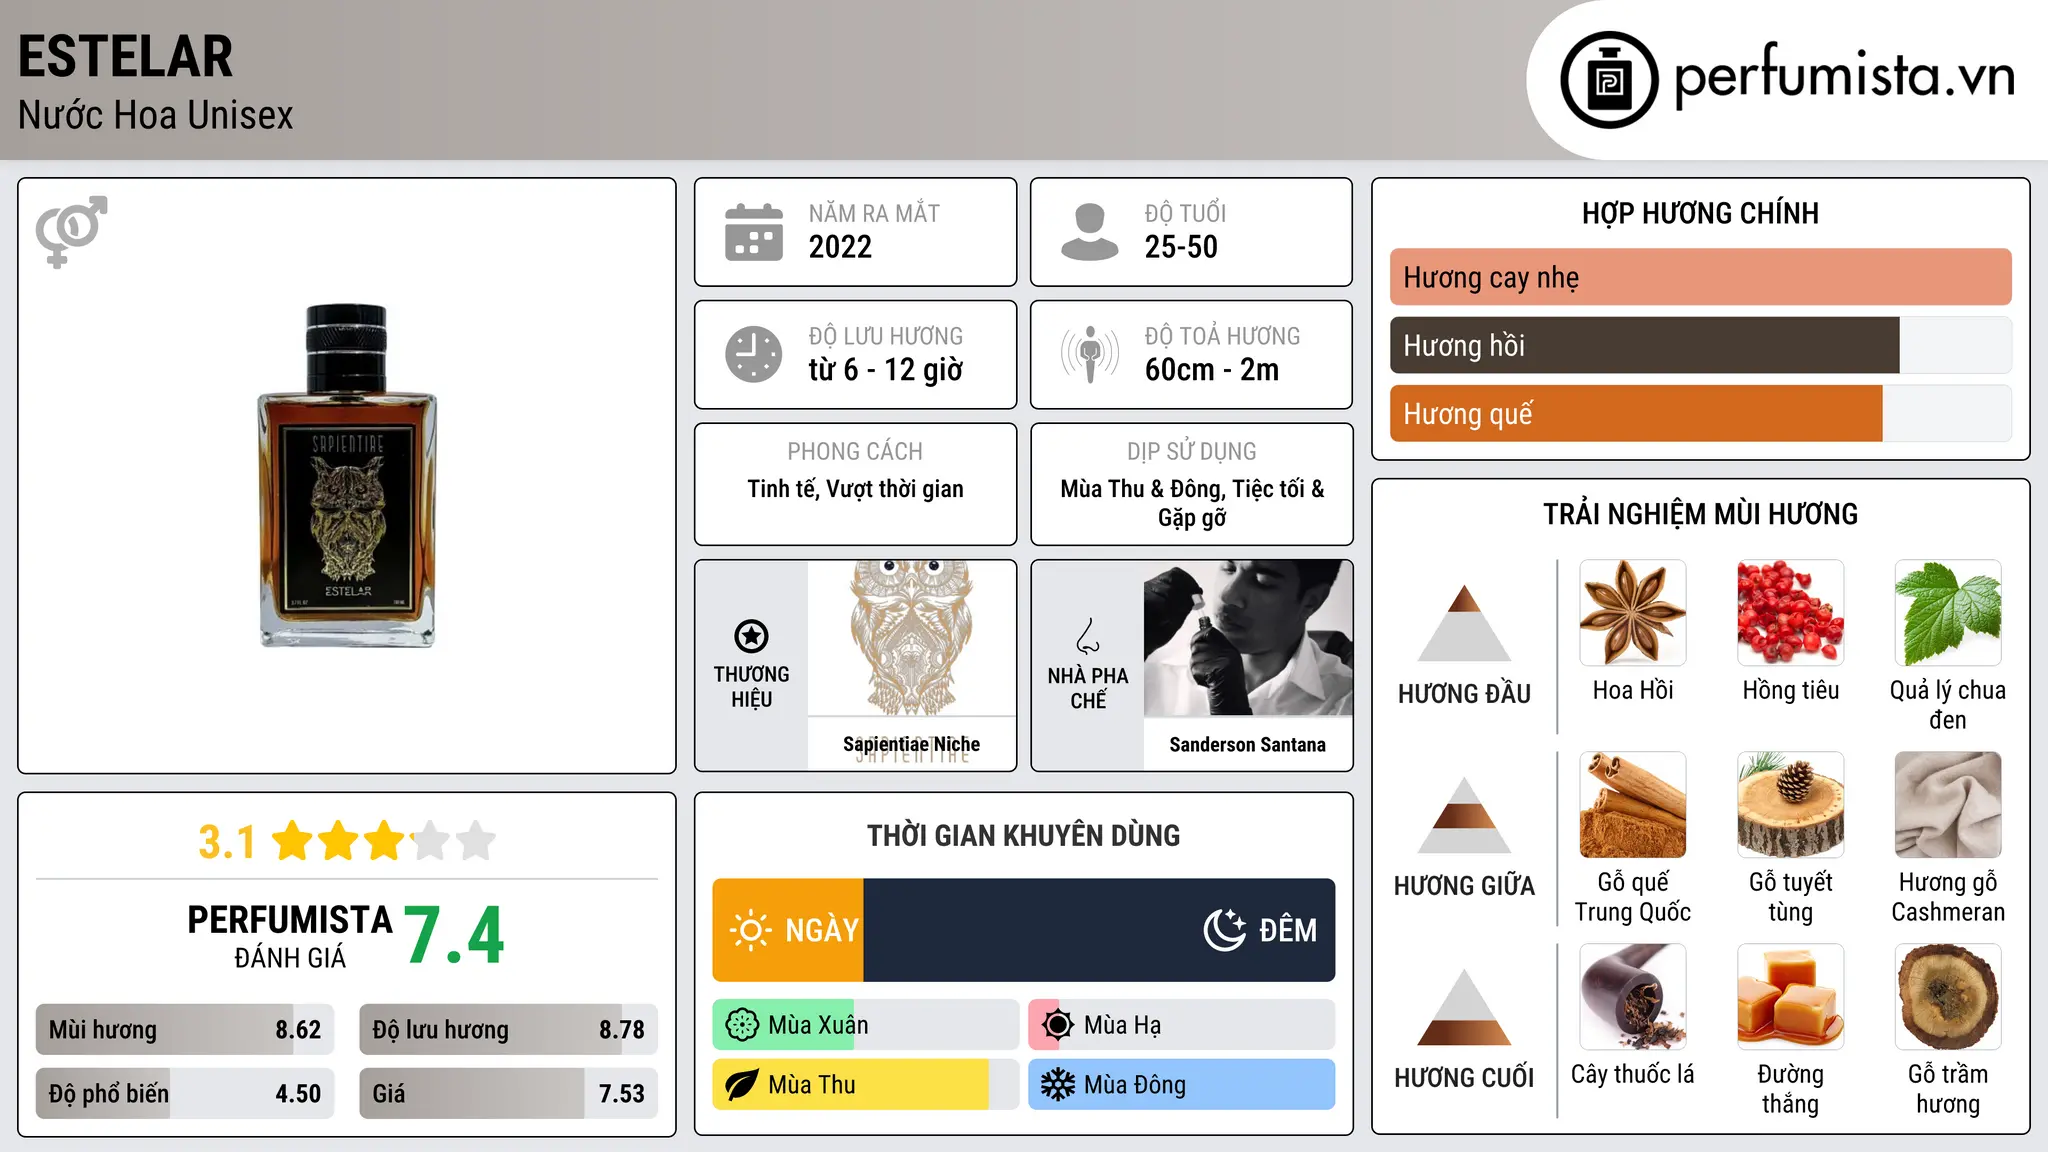Image resolution: width=2048 pixels, height=1152 pixels.
Task: Click the person icon beside Độ tuổi
Action: 1089,232
